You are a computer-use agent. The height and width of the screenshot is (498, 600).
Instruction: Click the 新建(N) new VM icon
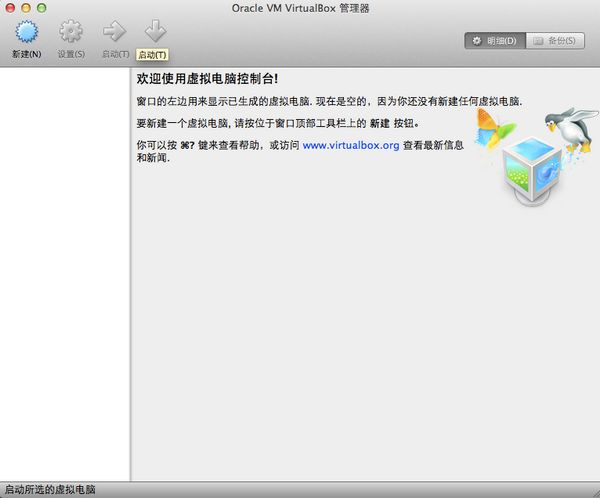click(26, 32)
